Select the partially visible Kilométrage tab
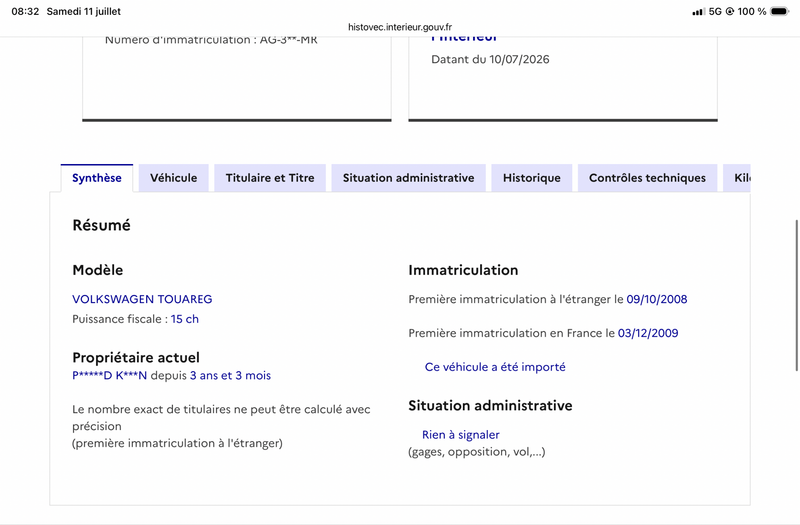Viewport: 800px width, 525px height. click(x=737, y=178)
